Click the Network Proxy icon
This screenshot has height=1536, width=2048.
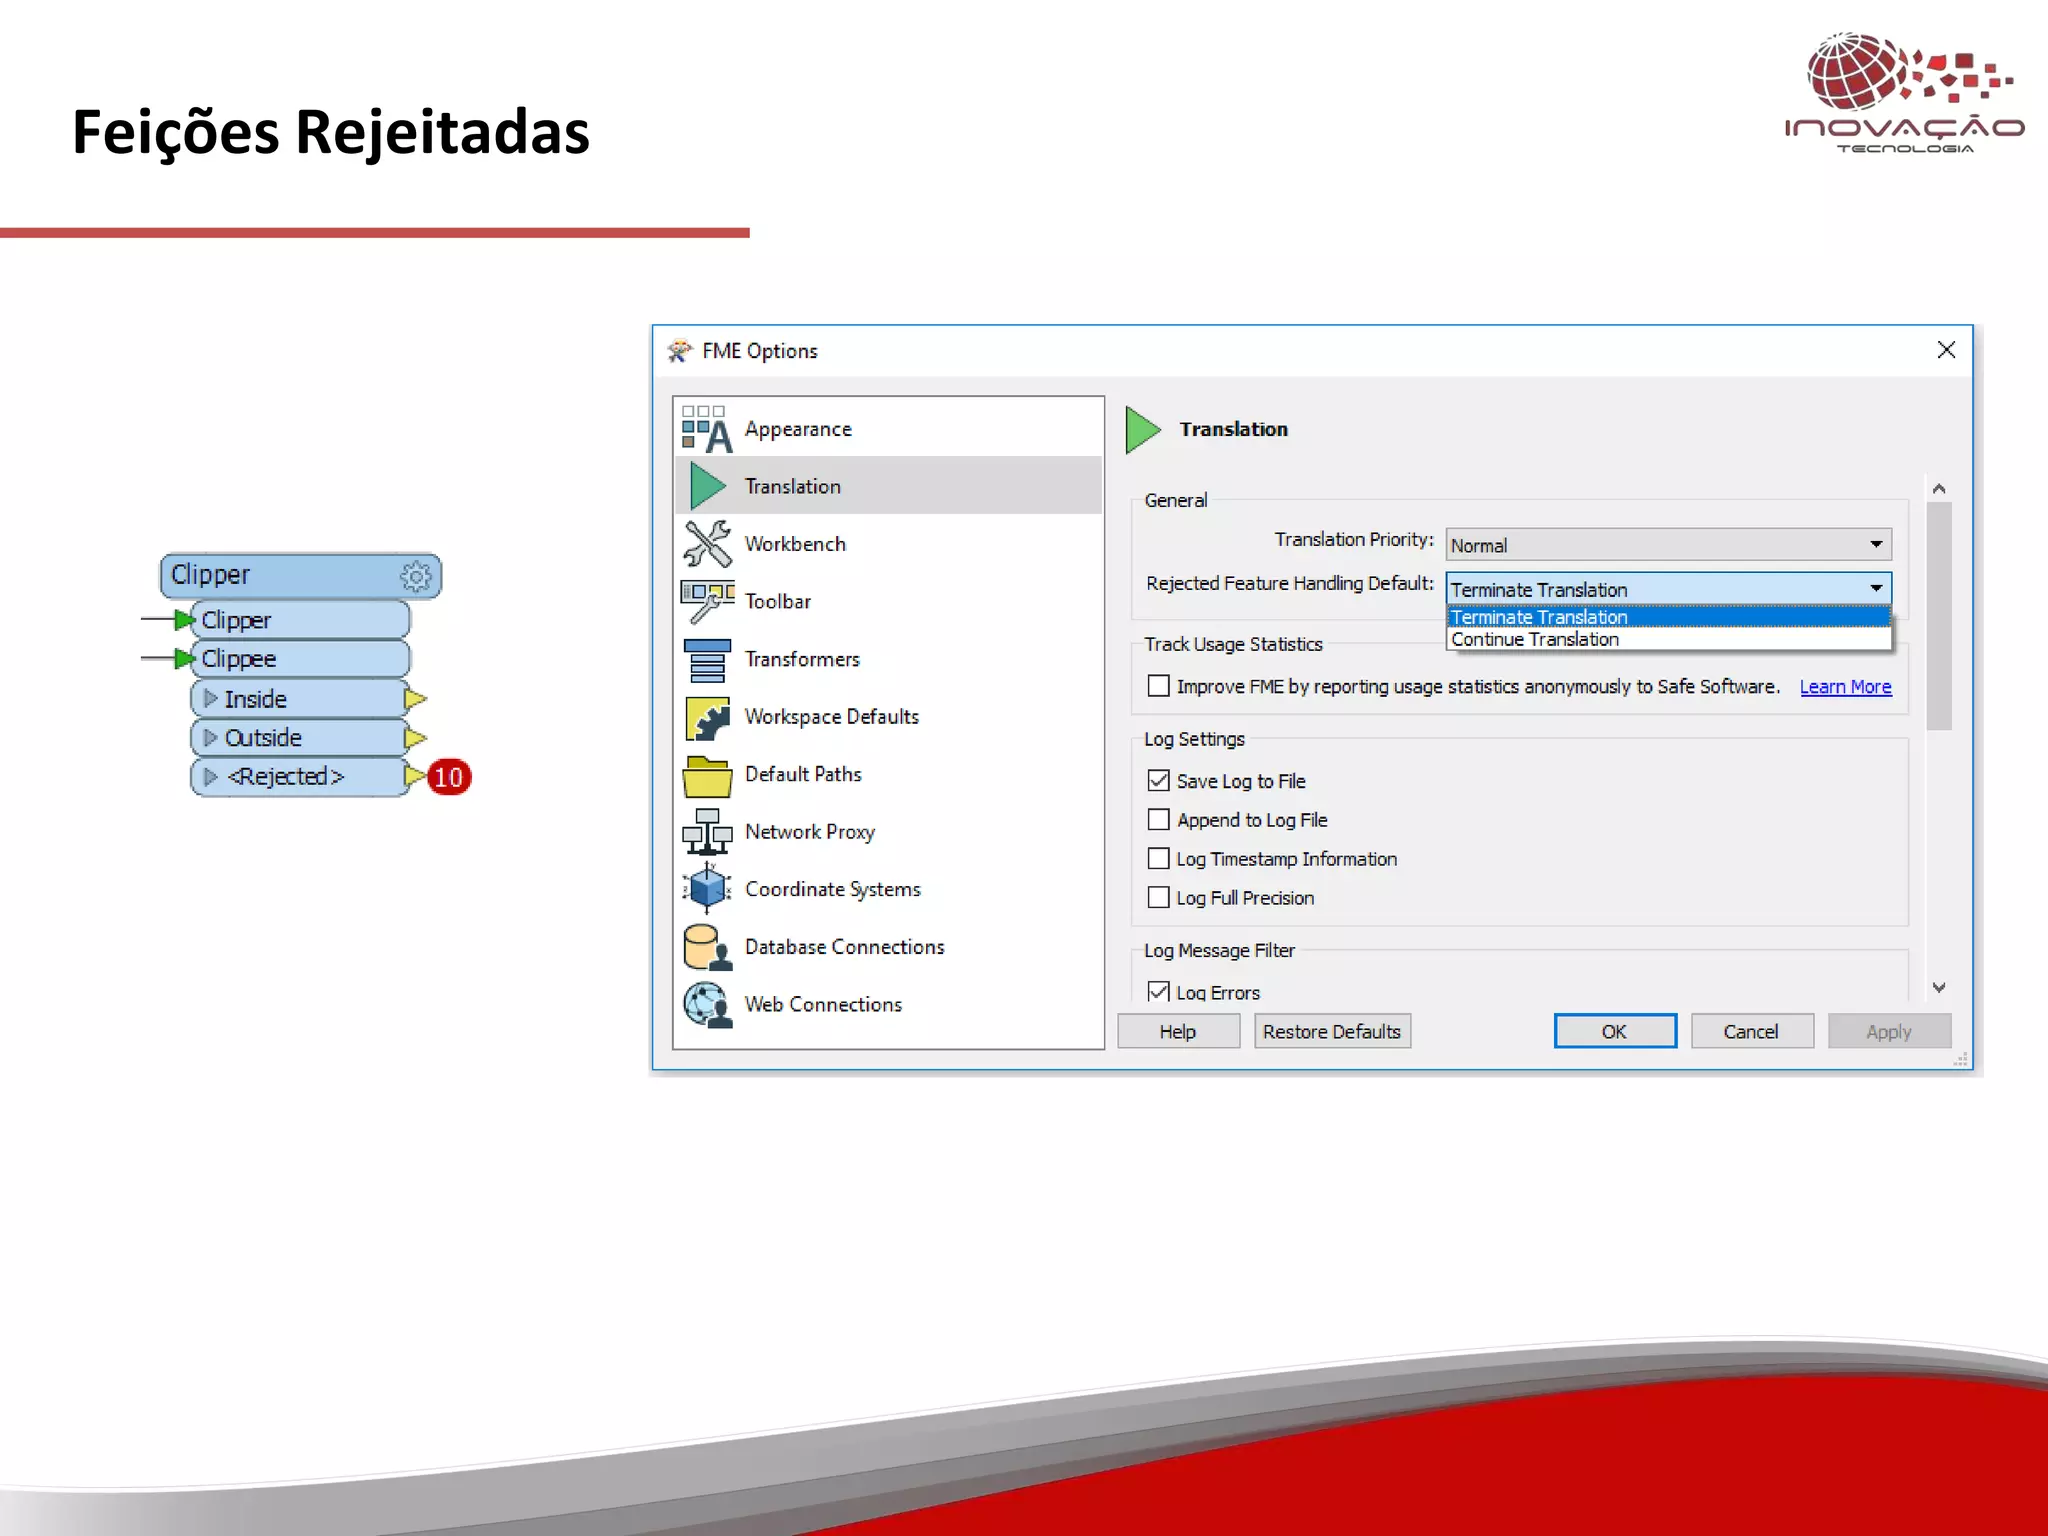[707, 832]
